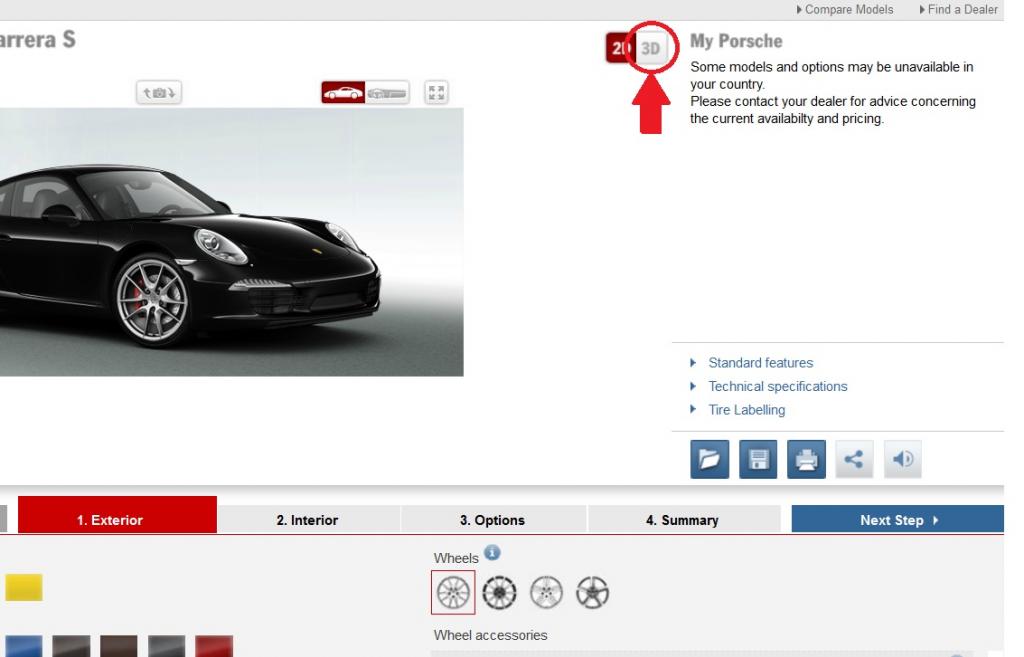
Task: Select the exterior car view toggle
Action: coord(344,92)
